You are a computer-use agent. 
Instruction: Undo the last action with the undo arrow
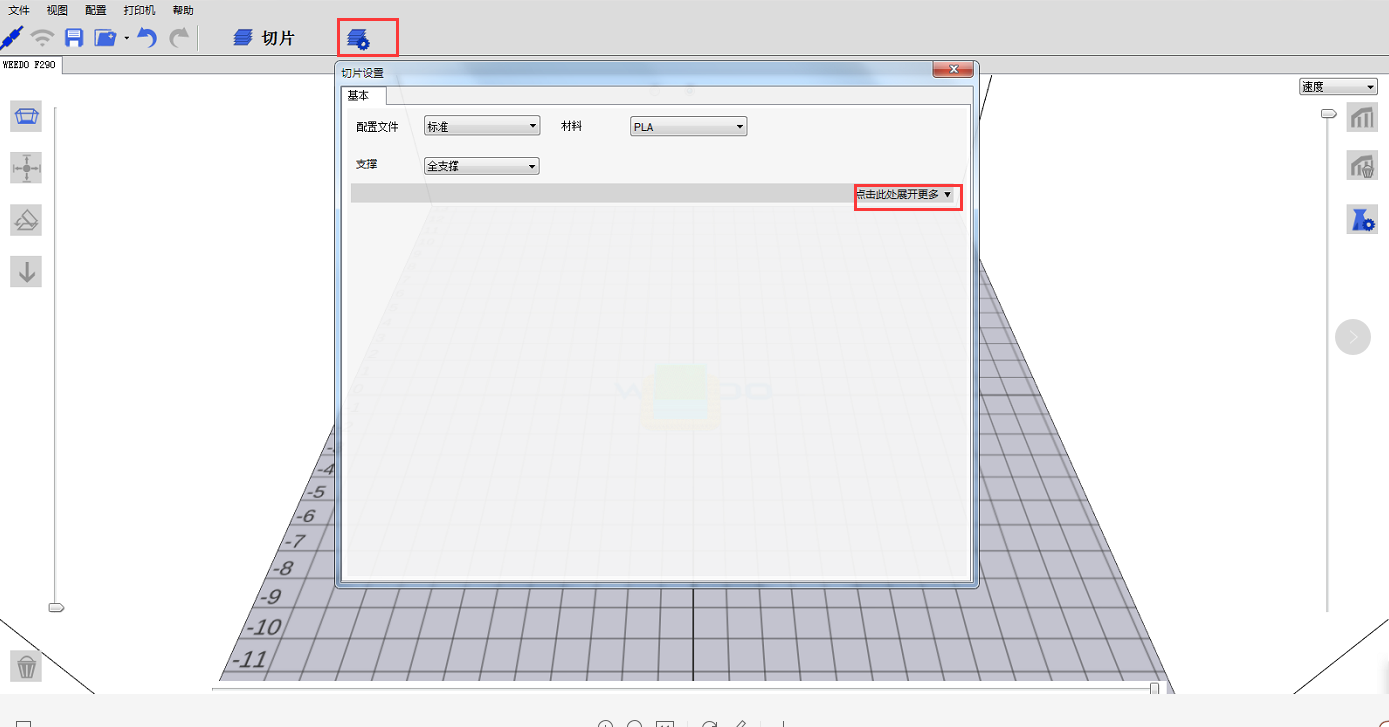tap(147, 38)
